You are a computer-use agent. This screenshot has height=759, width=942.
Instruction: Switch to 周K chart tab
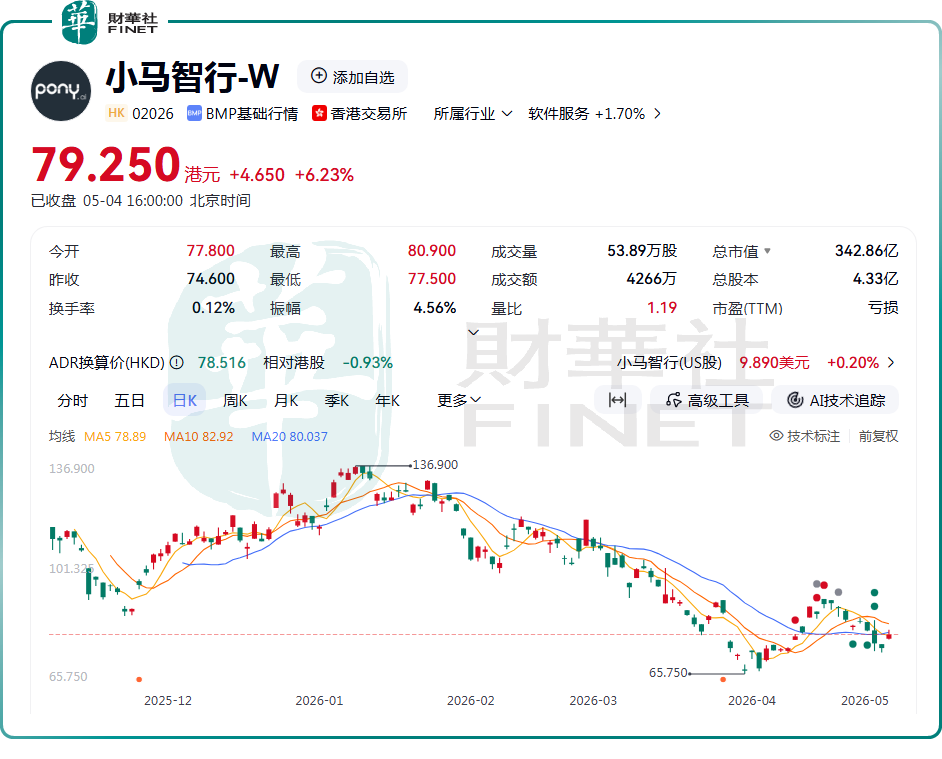click(235, 400)
